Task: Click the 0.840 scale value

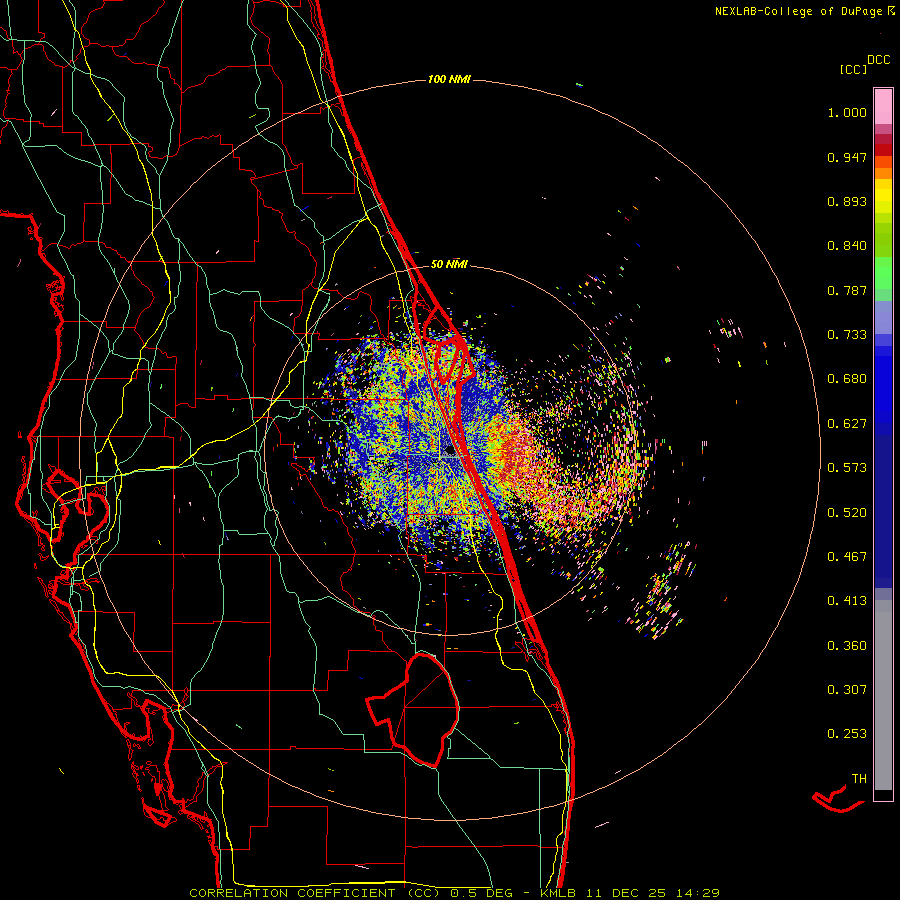Action: pos(847,246)
